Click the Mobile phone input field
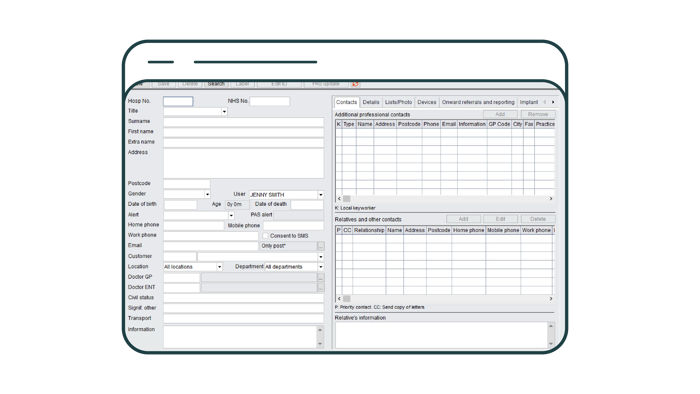Screen dimensions: 700x394 point(293,226)
